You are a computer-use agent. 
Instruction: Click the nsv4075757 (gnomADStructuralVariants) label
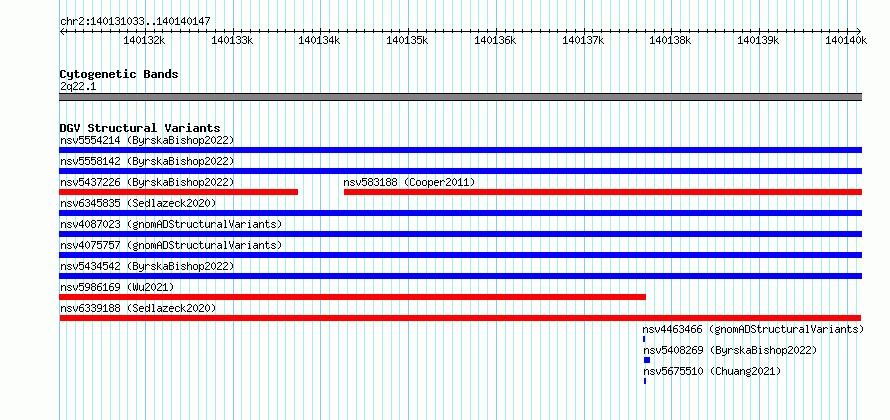171,245
